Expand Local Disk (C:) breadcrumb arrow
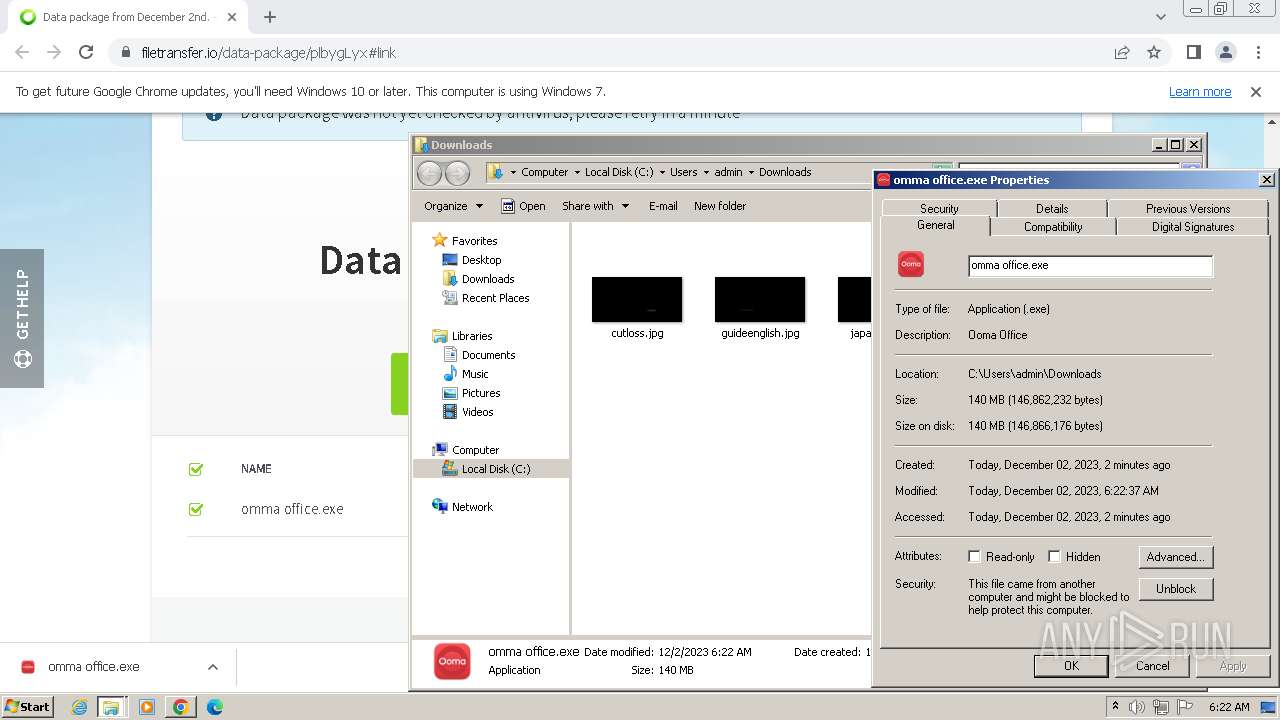This screenshot has height=720, width=1280. pyautogui.click(x=662, y=172)
